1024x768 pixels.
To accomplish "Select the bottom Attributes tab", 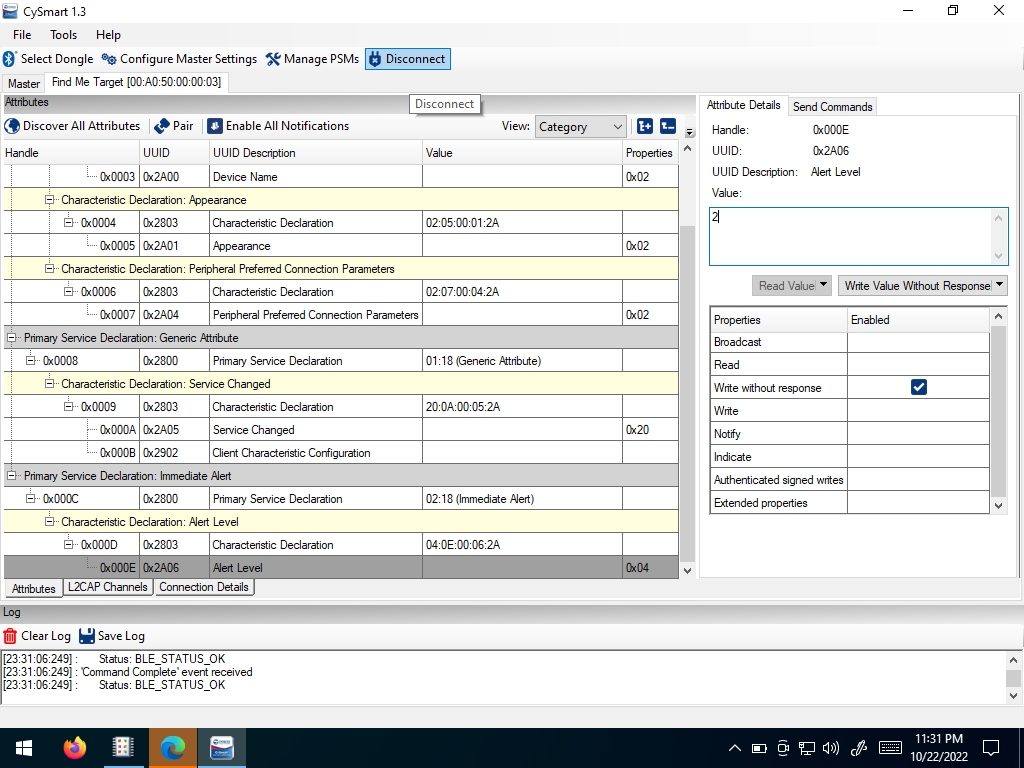I will (x=33, y=588).
